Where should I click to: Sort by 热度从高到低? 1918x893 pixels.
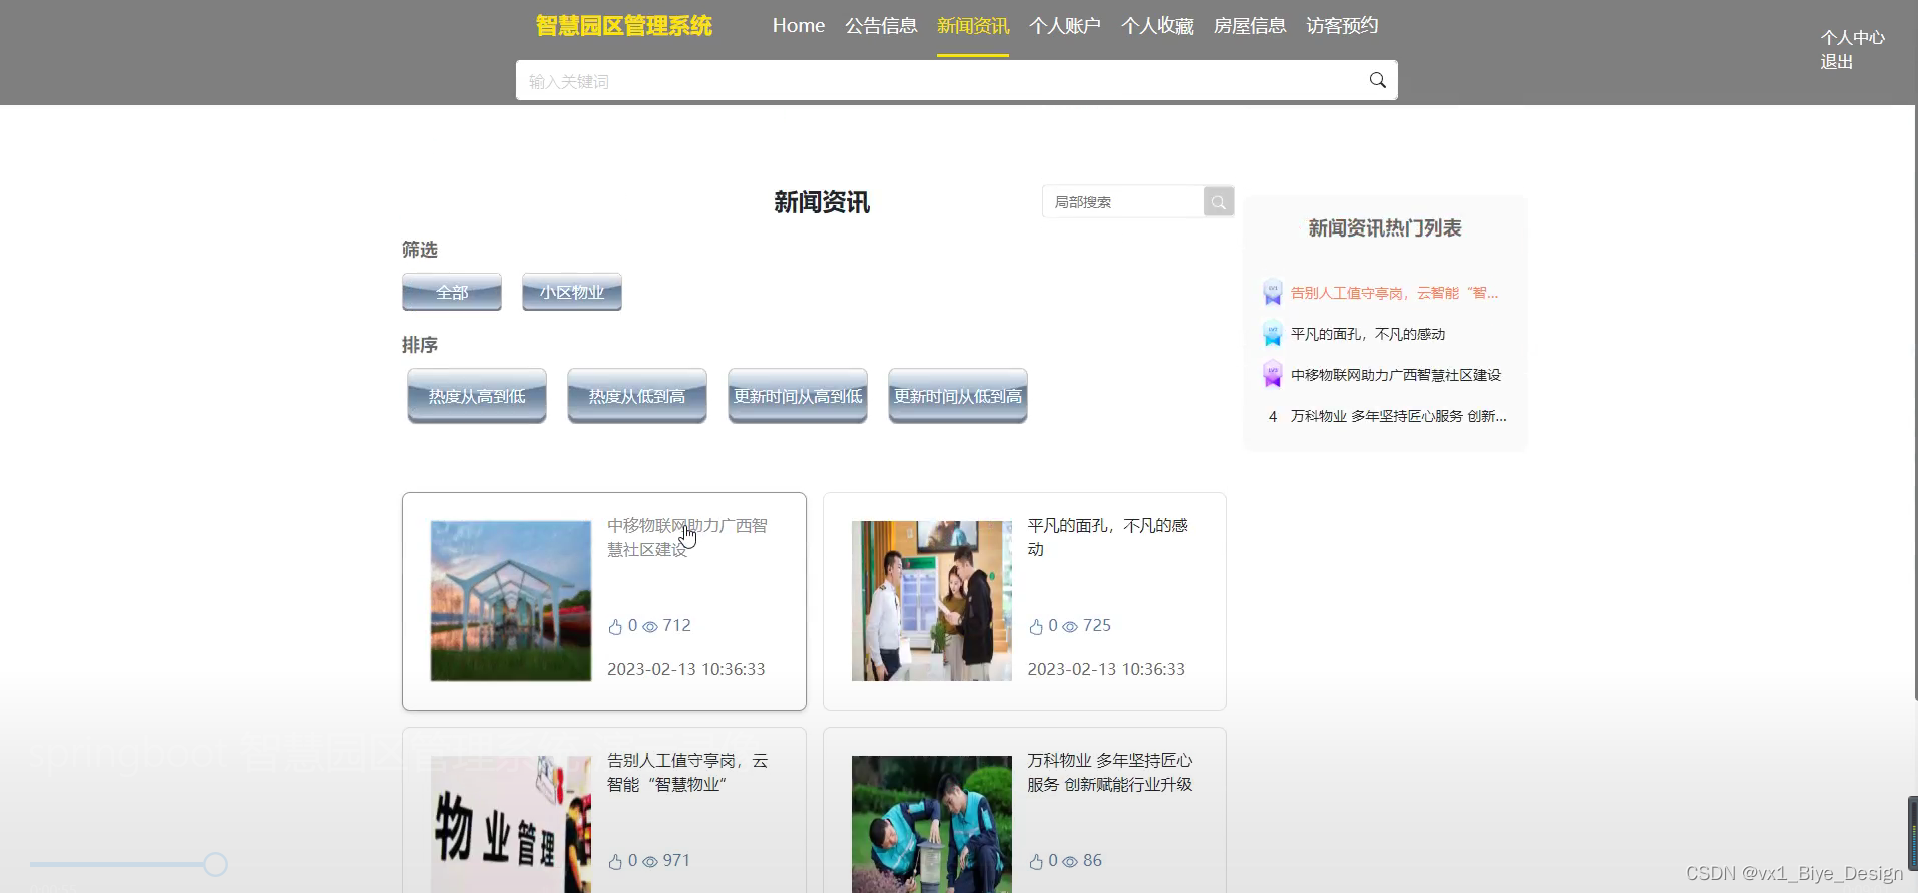(x=477, y=396)
